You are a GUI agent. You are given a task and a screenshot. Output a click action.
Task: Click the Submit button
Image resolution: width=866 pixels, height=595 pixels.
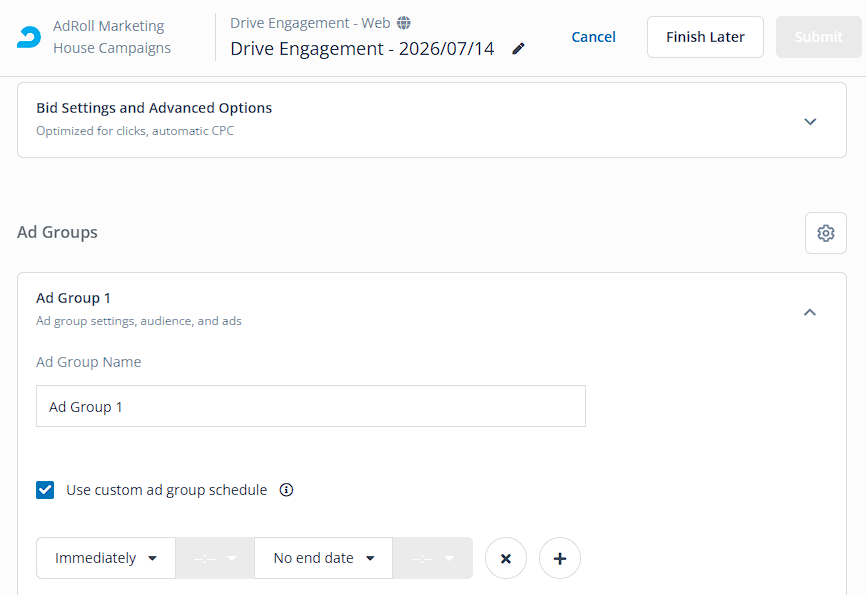pyautogui.click(x=819, y=37)
